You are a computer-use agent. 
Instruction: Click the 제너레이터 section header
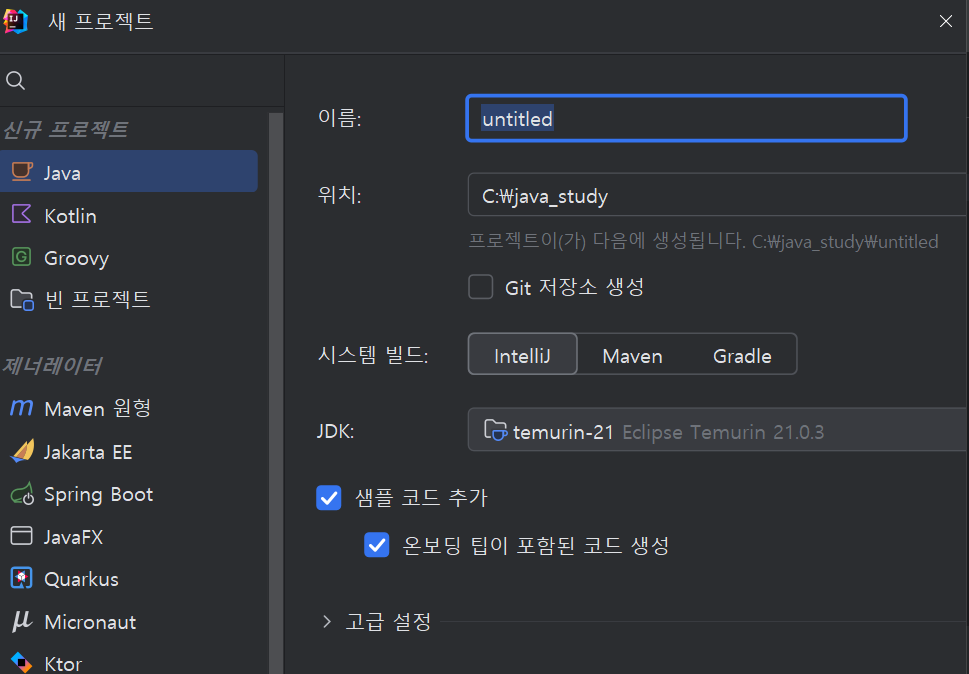[x=52, y=366]
